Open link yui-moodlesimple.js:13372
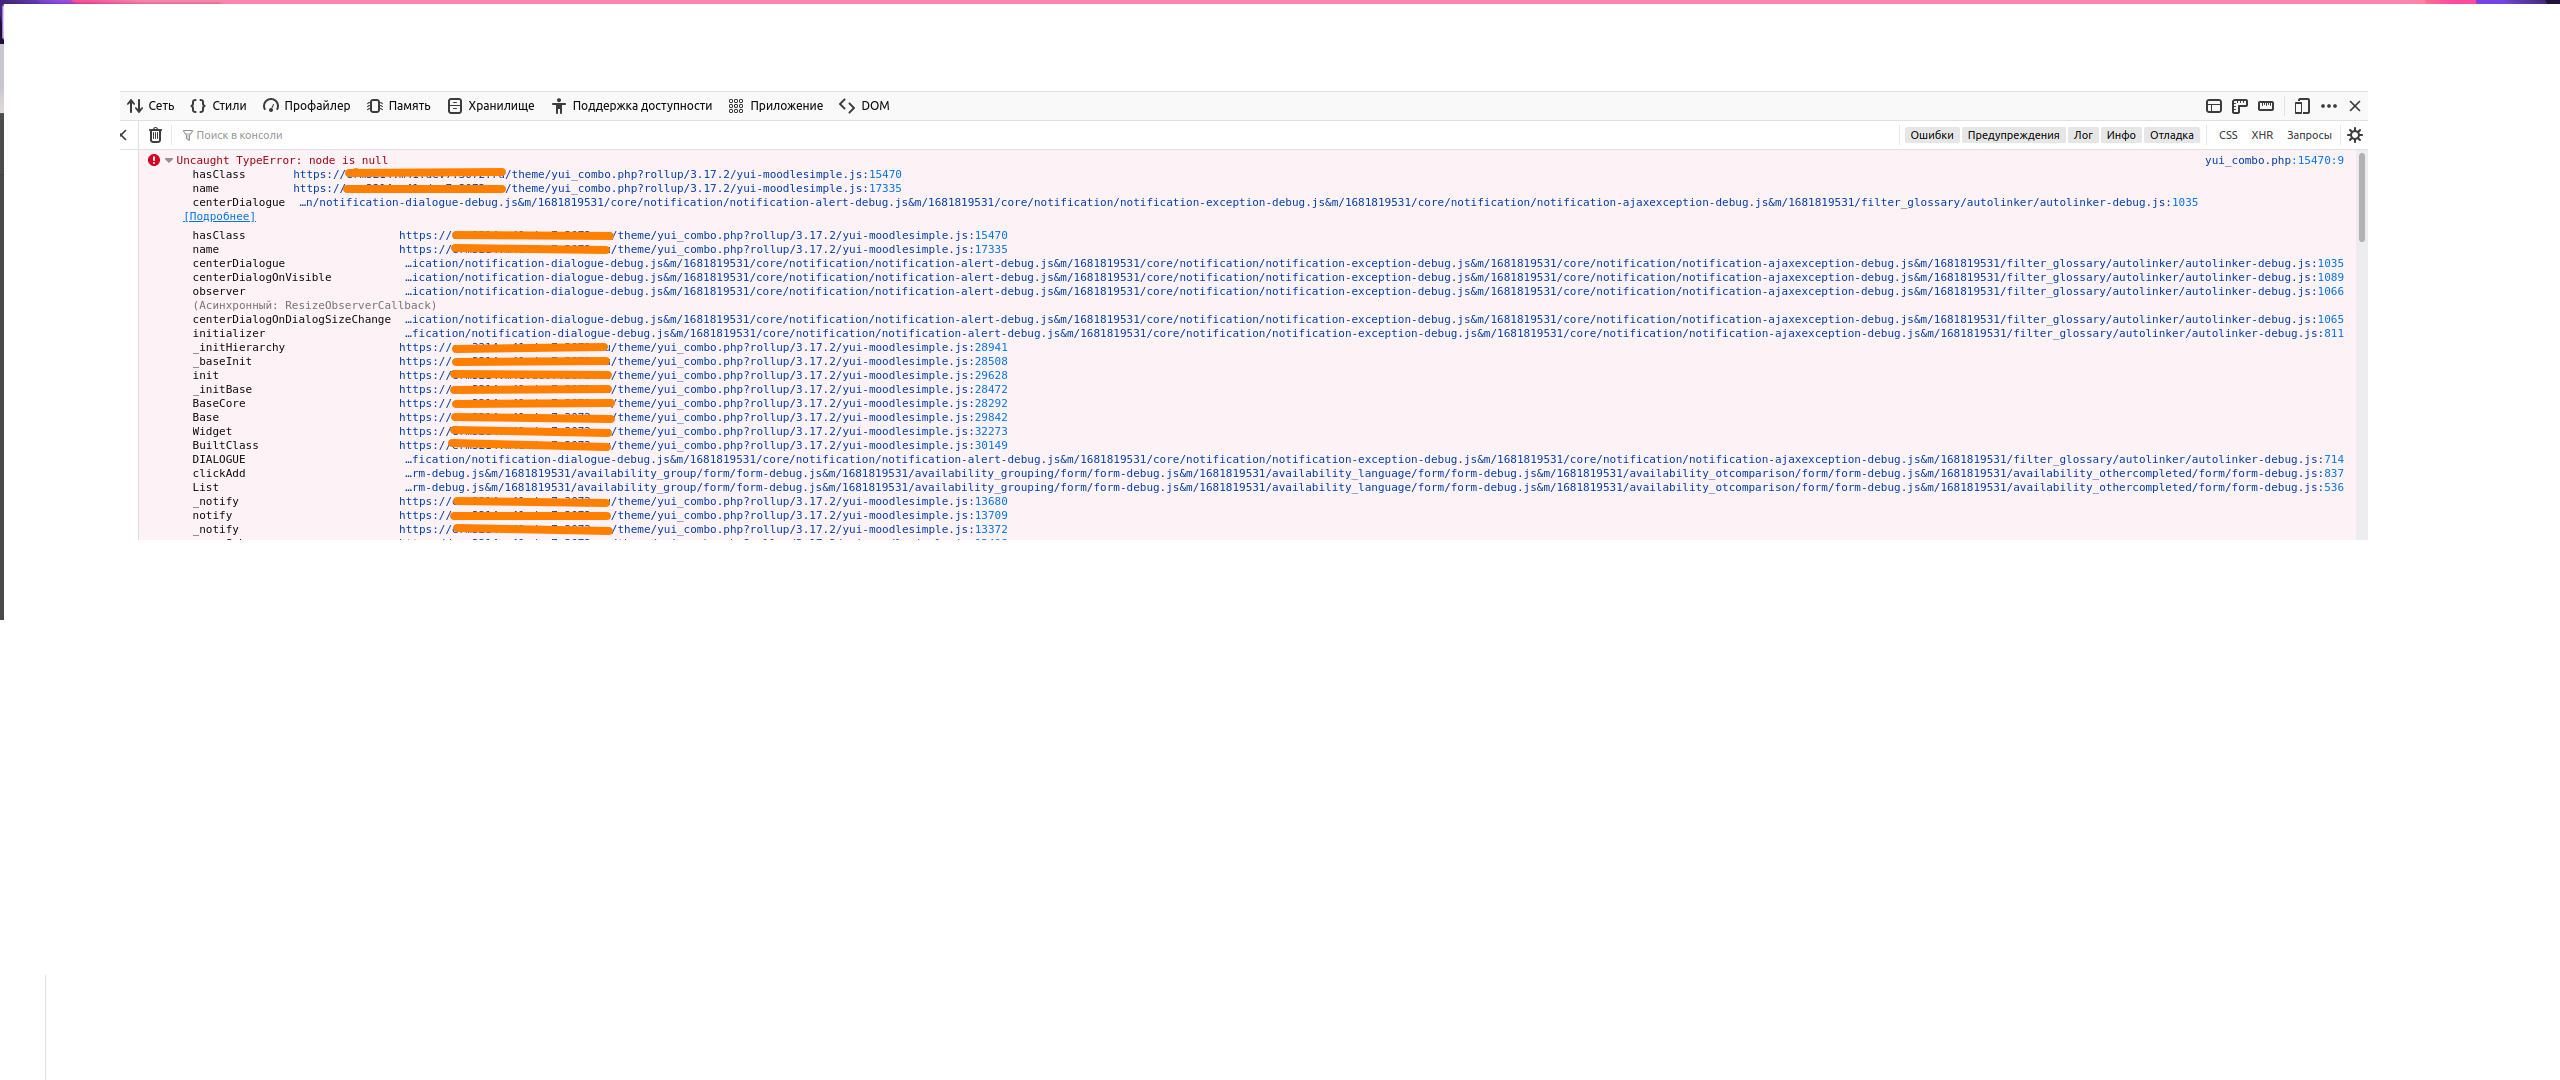 [703, 530]
